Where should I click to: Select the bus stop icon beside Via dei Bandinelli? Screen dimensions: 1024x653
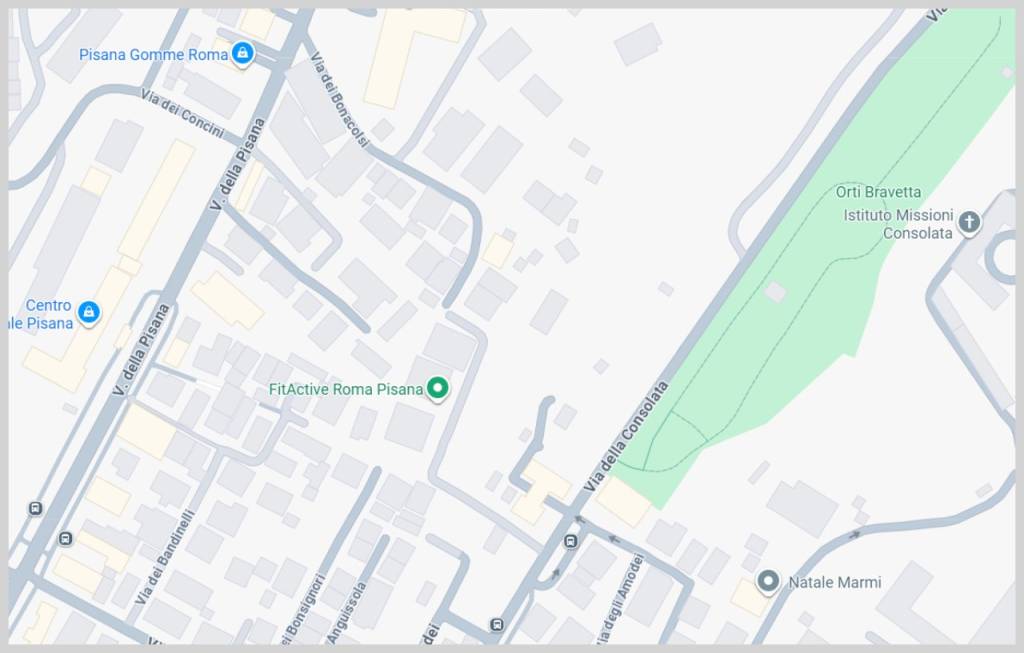click(65, 539)
